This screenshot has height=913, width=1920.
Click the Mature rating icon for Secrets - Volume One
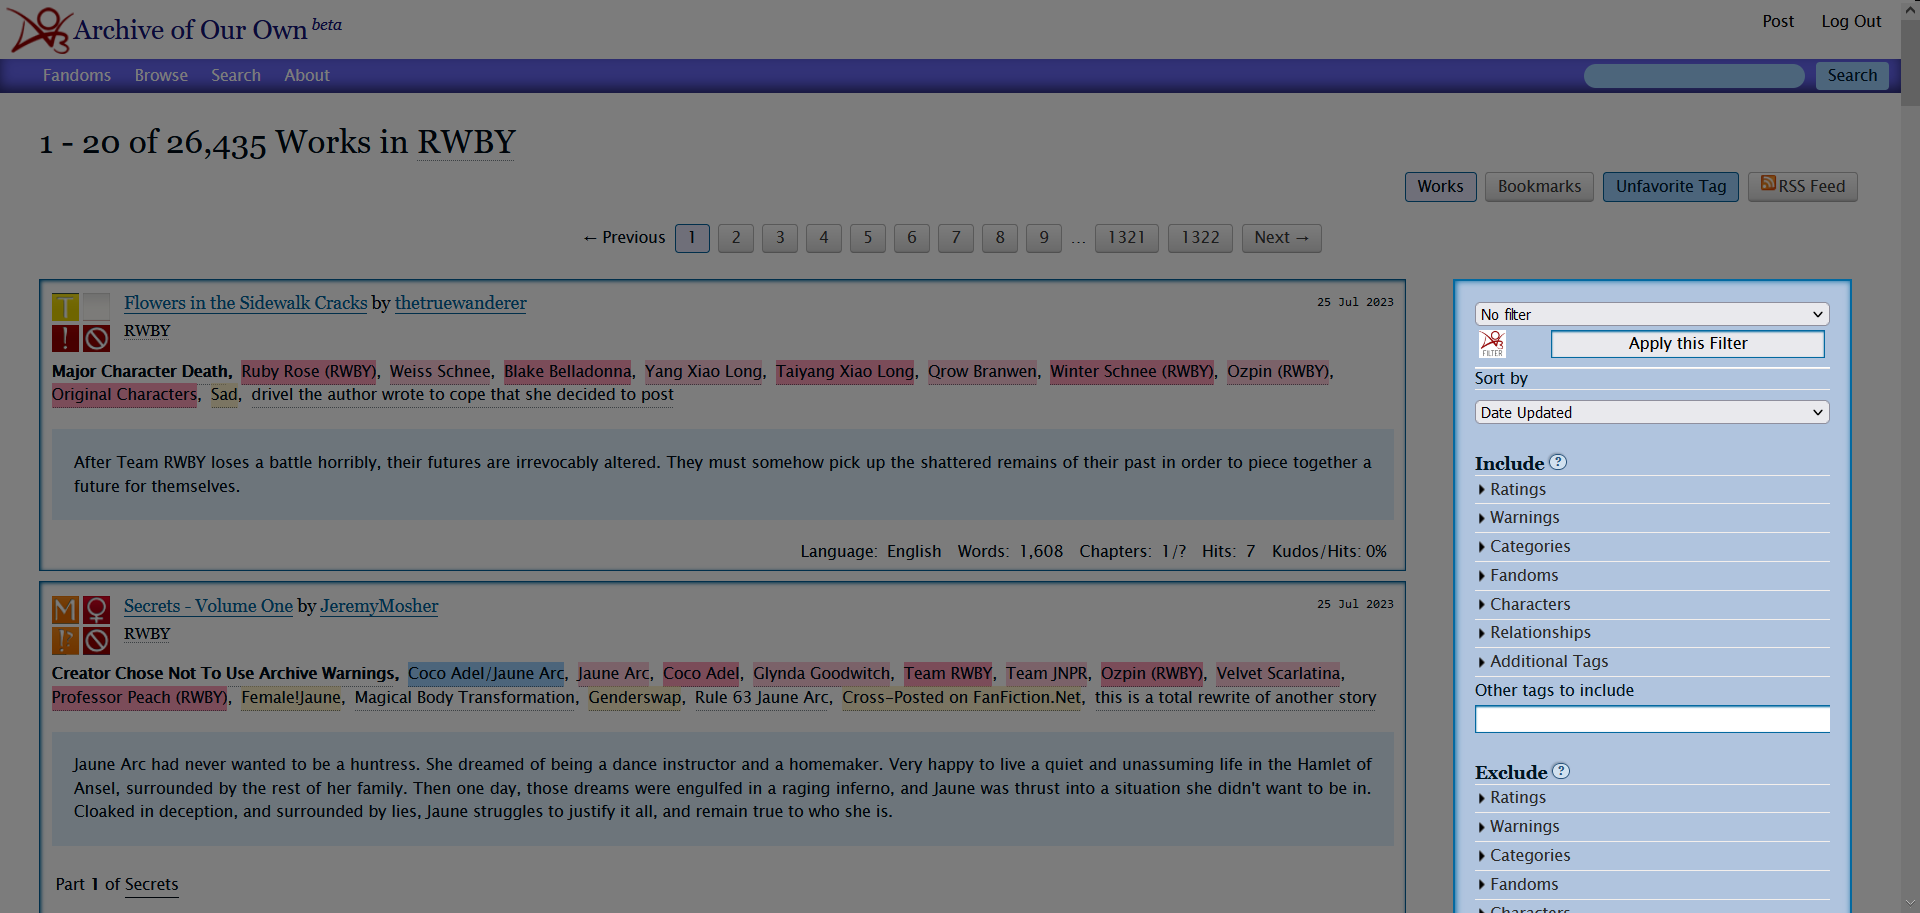65,610
